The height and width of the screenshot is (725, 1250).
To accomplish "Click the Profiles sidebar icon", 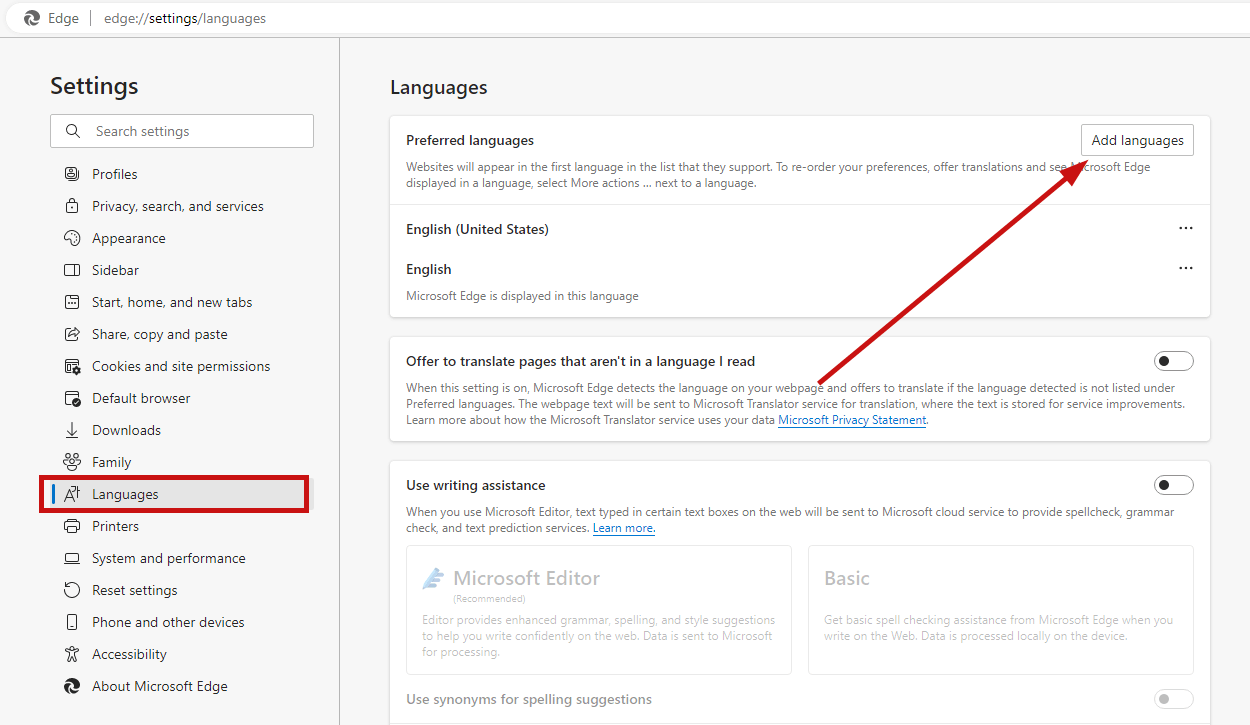I will click(72, 174).
